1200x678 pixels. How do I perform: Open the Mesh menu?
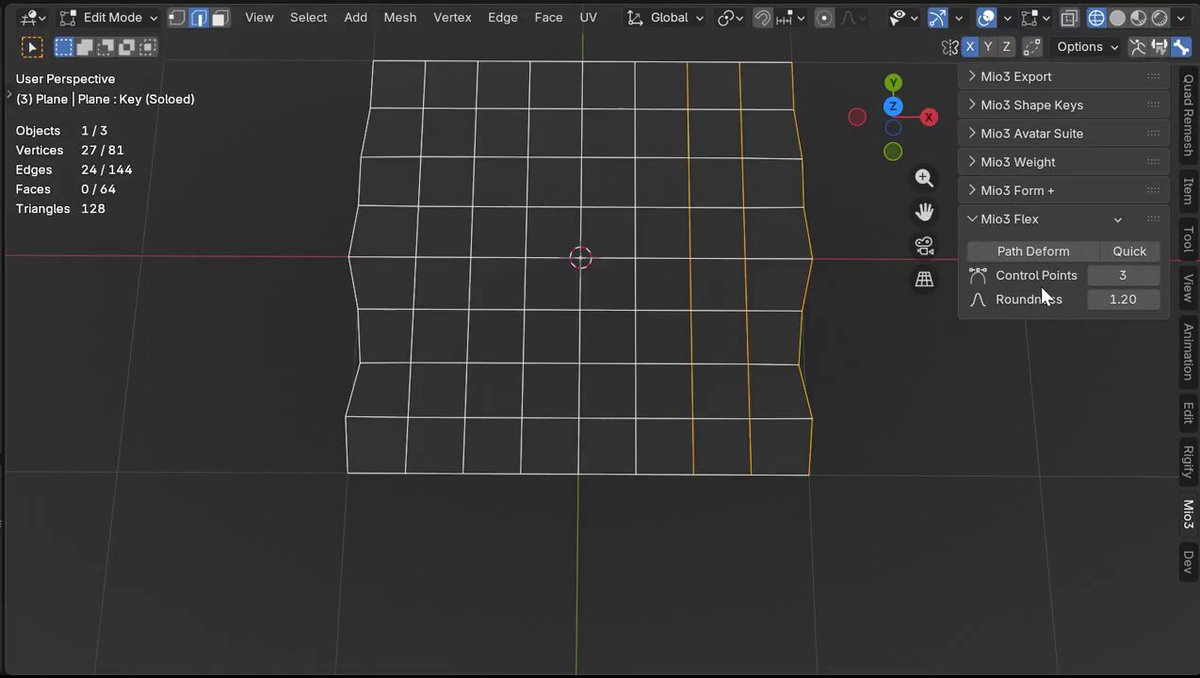(400, 17)
